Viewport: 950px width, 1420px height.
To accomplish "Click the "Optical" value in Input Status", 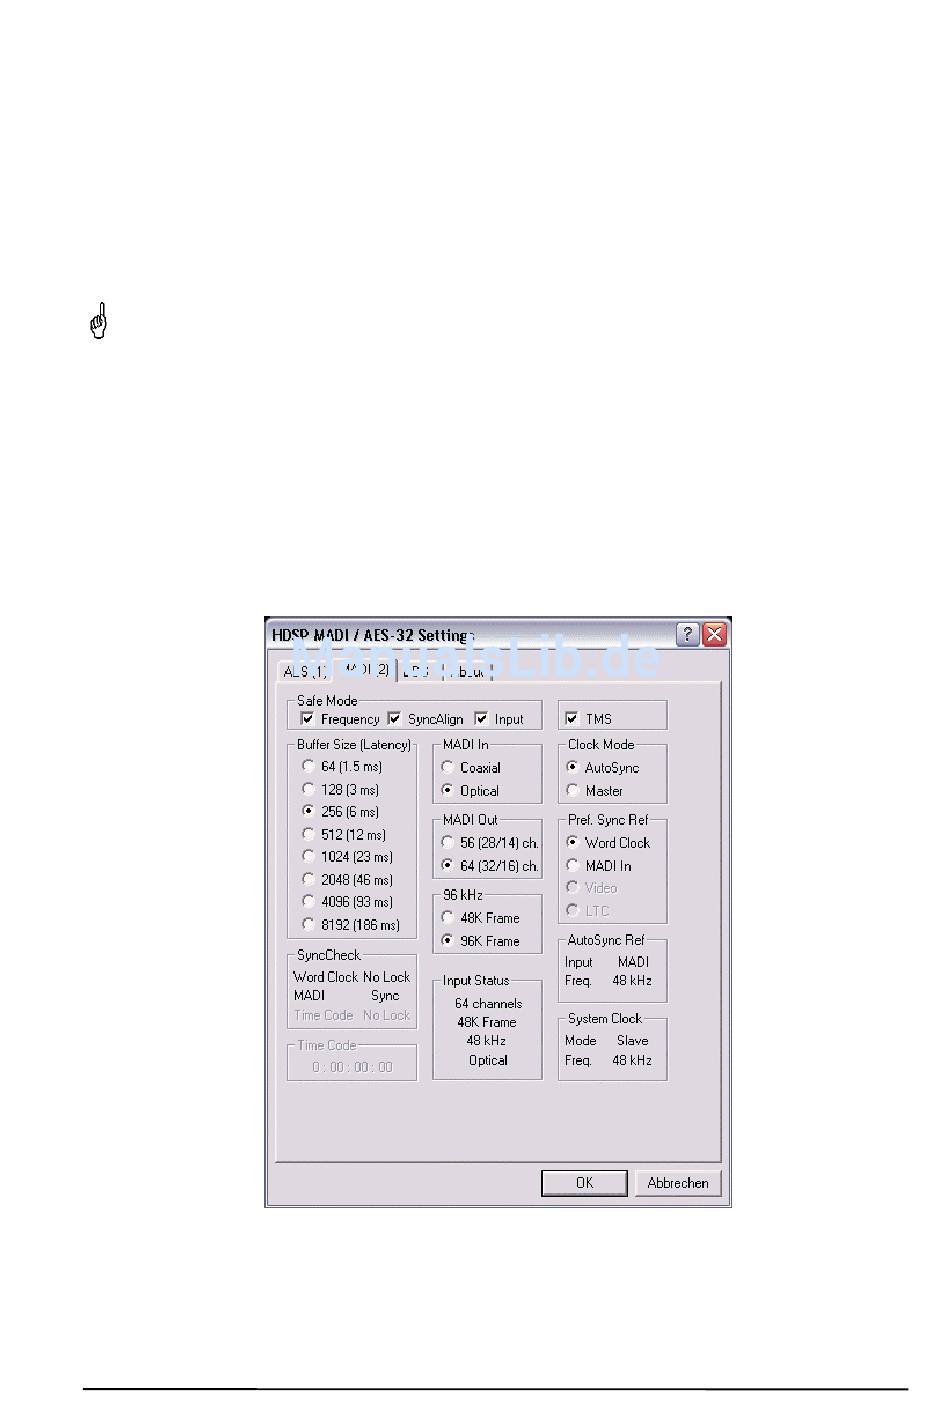I will pos(488,1060).
